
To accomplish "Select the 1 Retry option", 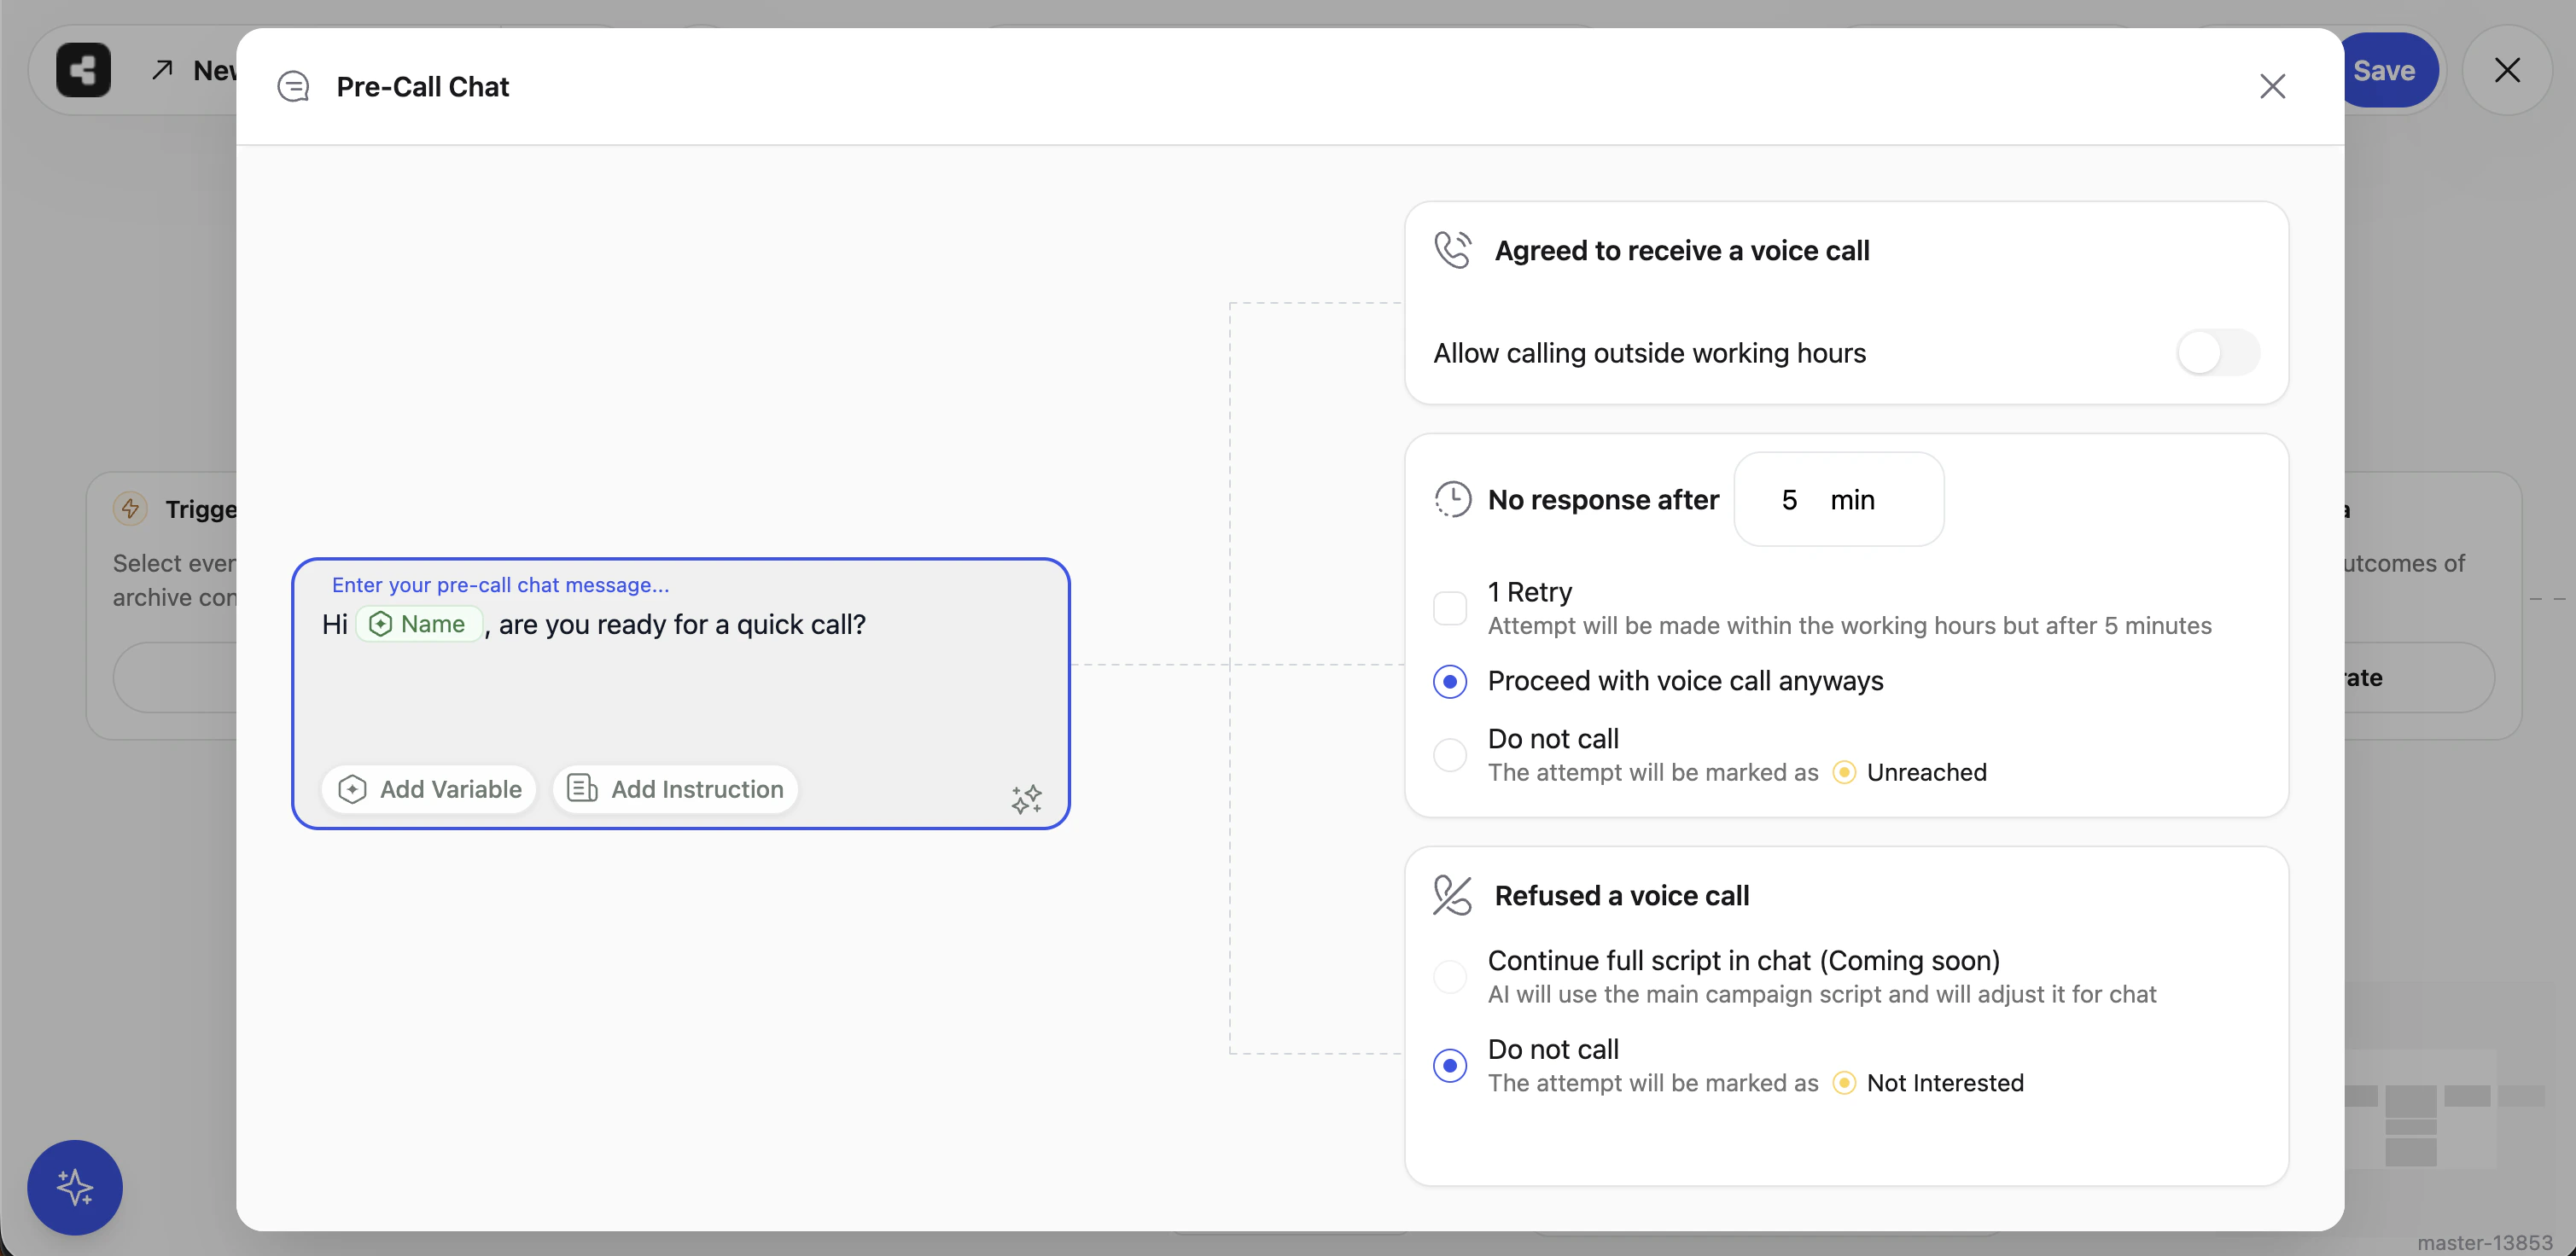I will point(1450,607).
